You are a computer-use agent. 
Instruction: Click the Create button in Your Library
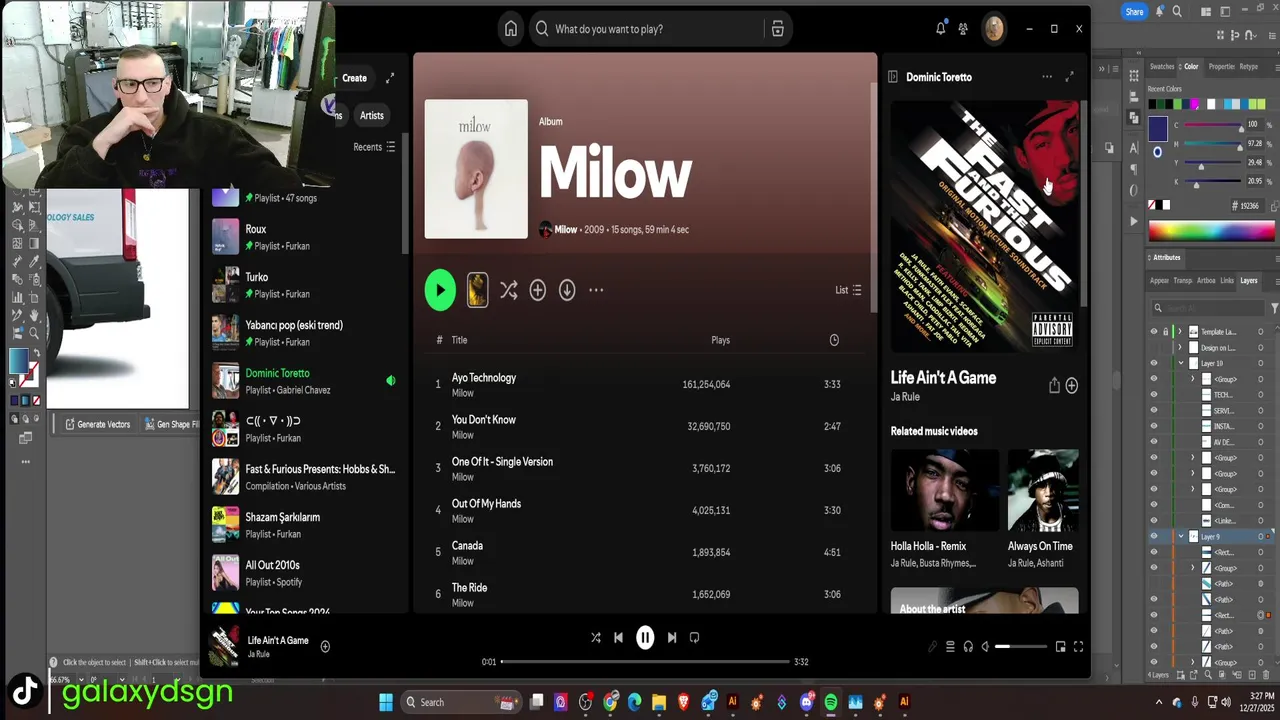point(354,78)
